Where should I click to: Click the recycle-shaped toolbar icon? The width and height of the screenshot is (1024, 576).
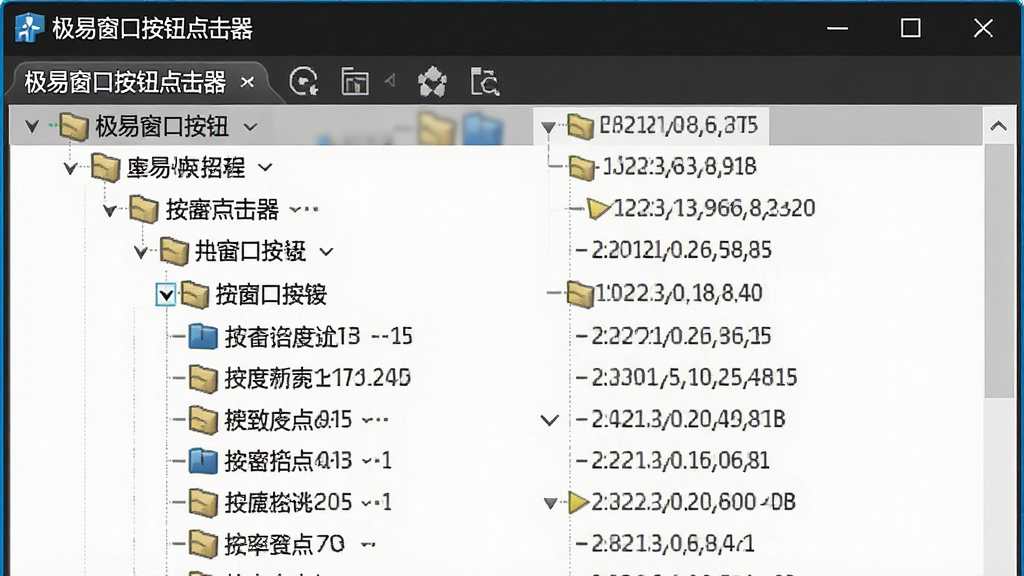coord(432,82)
